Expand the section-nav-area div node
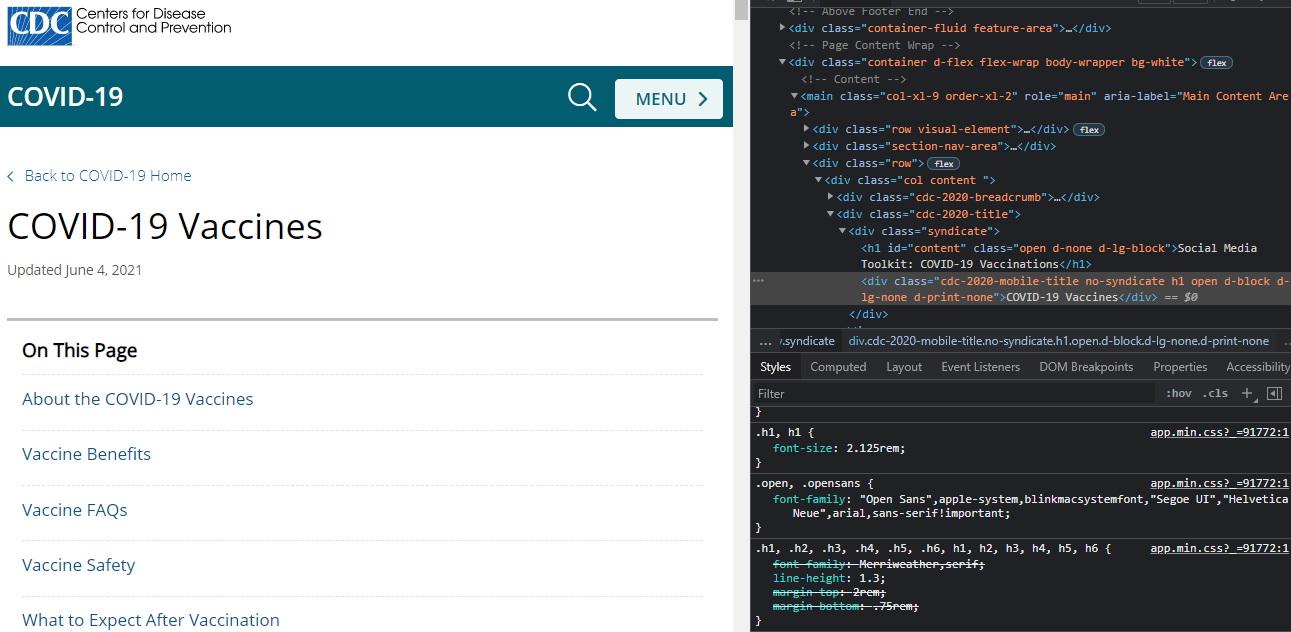Screen dimensions: 1291x632 pyautogui.click(x=807, y=146)
